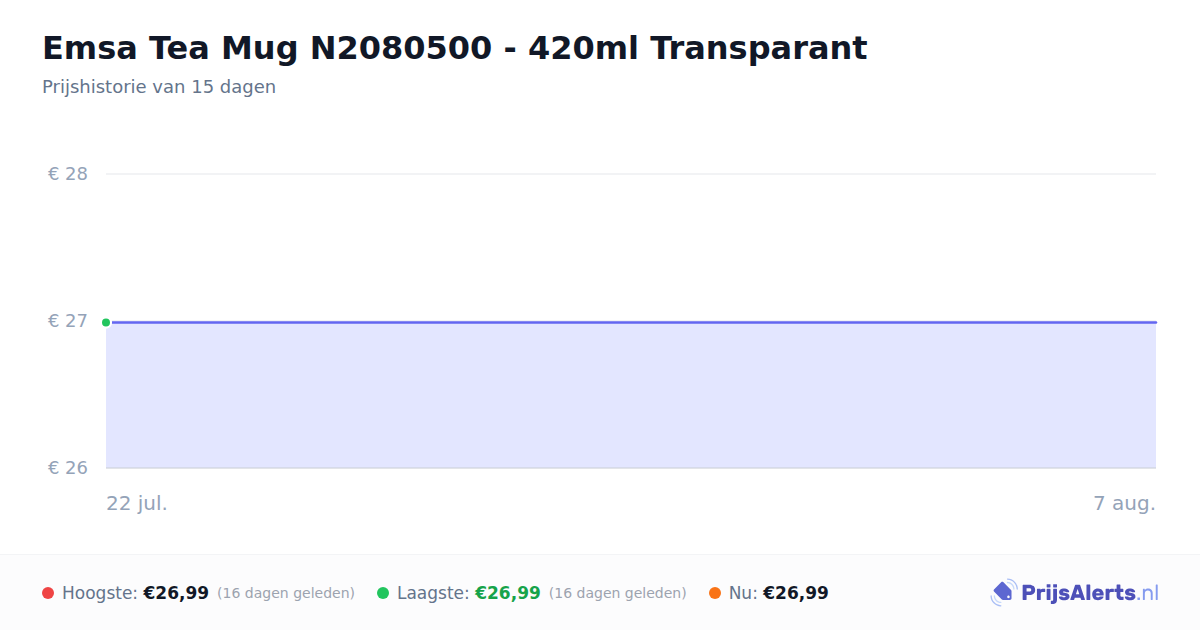Click the 22 jul. date label
Image resolution: width=1200 pixels, height=630 pixels.
pos(137,503)
